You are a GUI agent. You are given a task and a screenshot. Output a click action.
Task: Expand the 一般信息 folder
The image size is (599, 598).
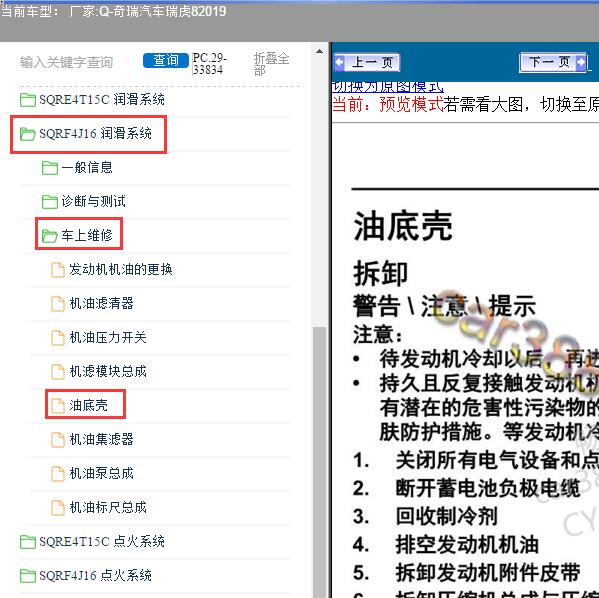tap(87, 167)
